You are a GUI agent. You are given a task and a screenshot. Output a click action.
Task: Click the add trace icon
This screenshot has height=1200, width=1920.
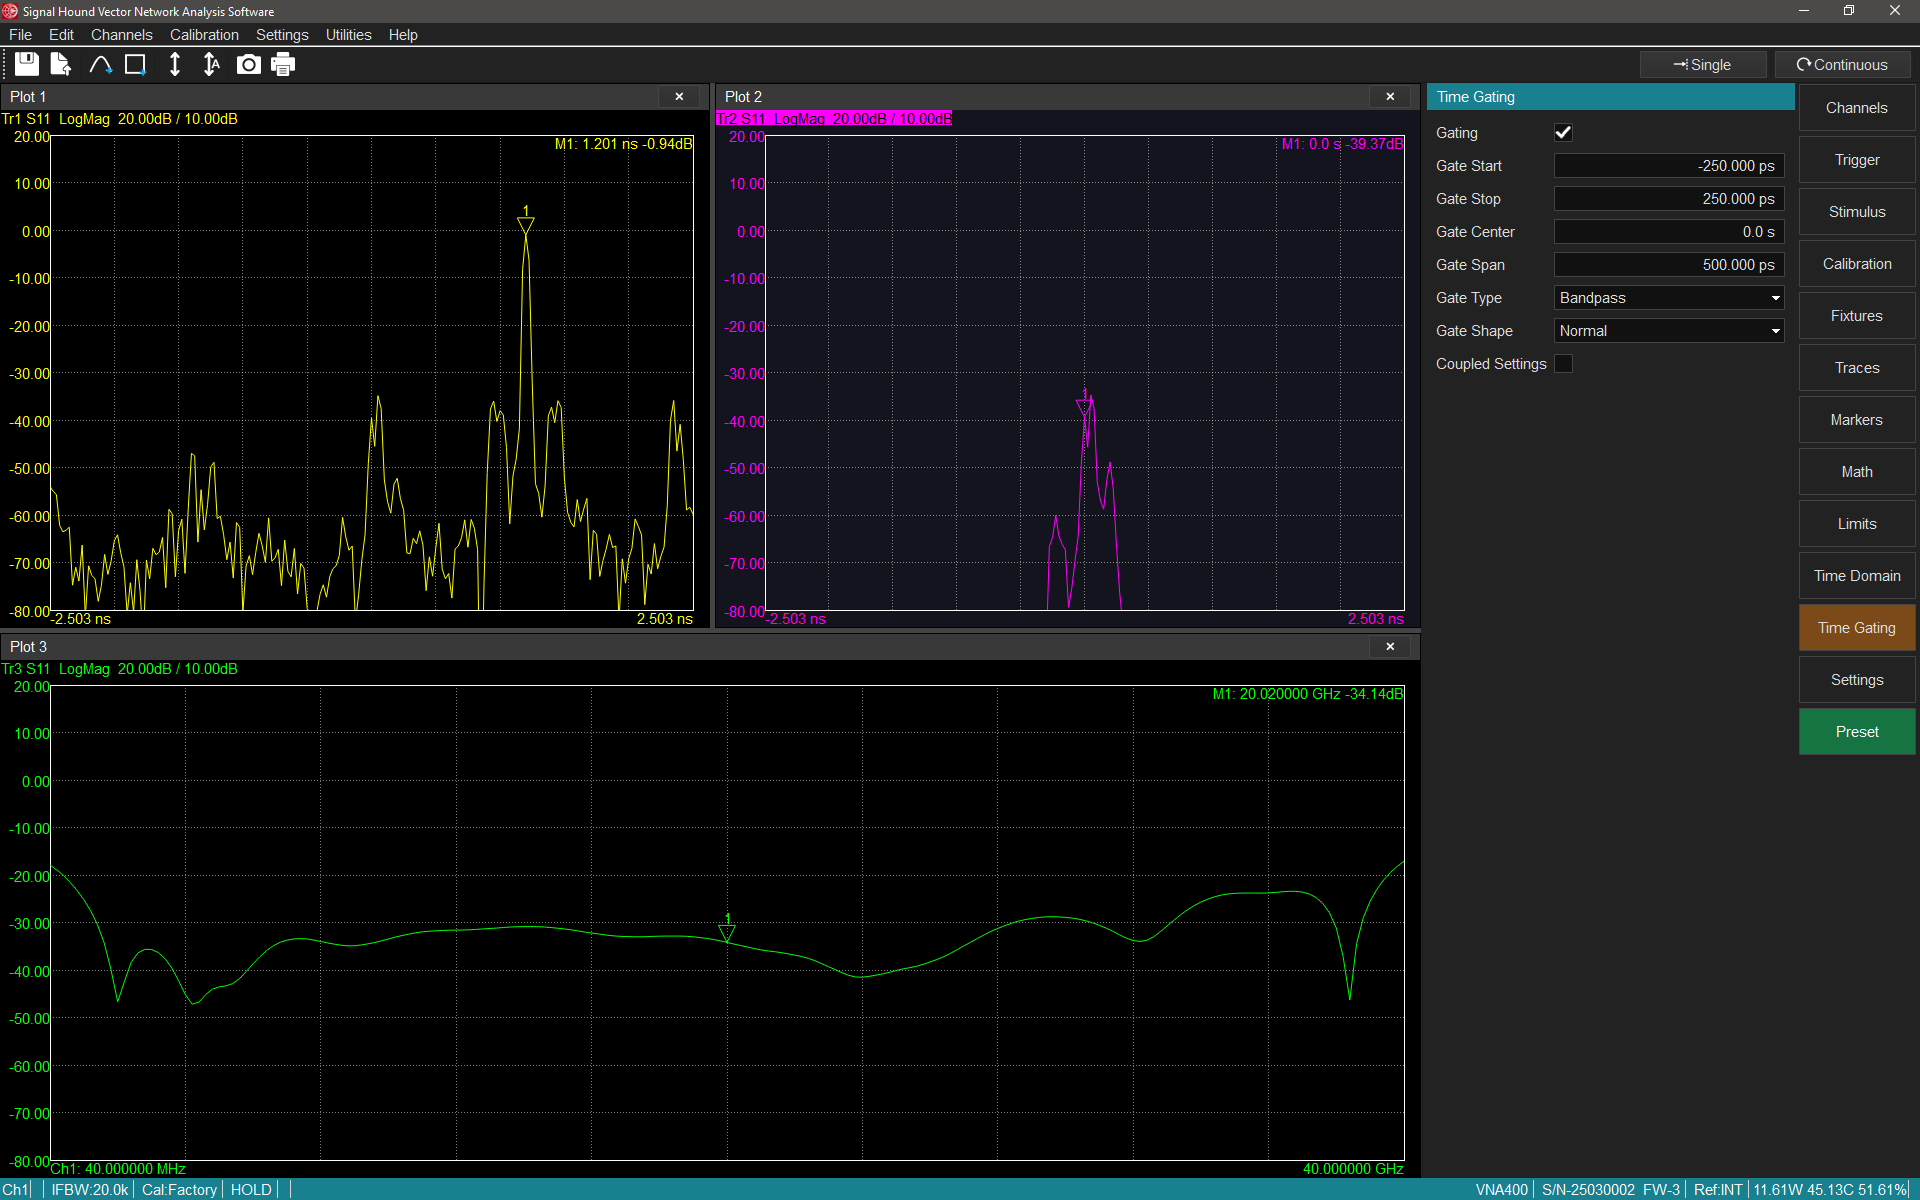coord(100,65)
